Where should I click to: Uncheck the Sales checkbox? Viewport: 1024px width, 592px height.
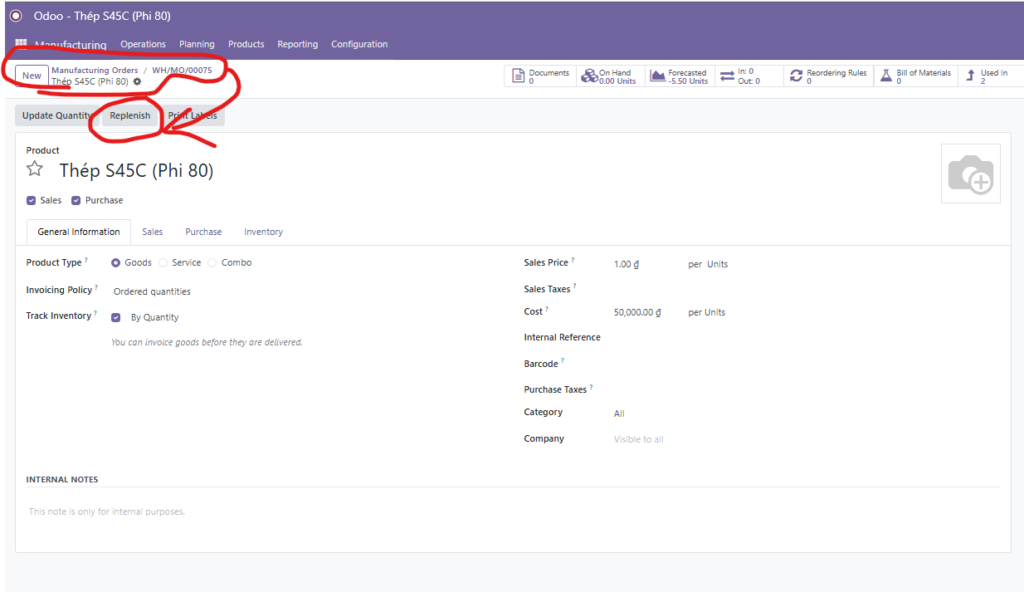click(31, 200)
